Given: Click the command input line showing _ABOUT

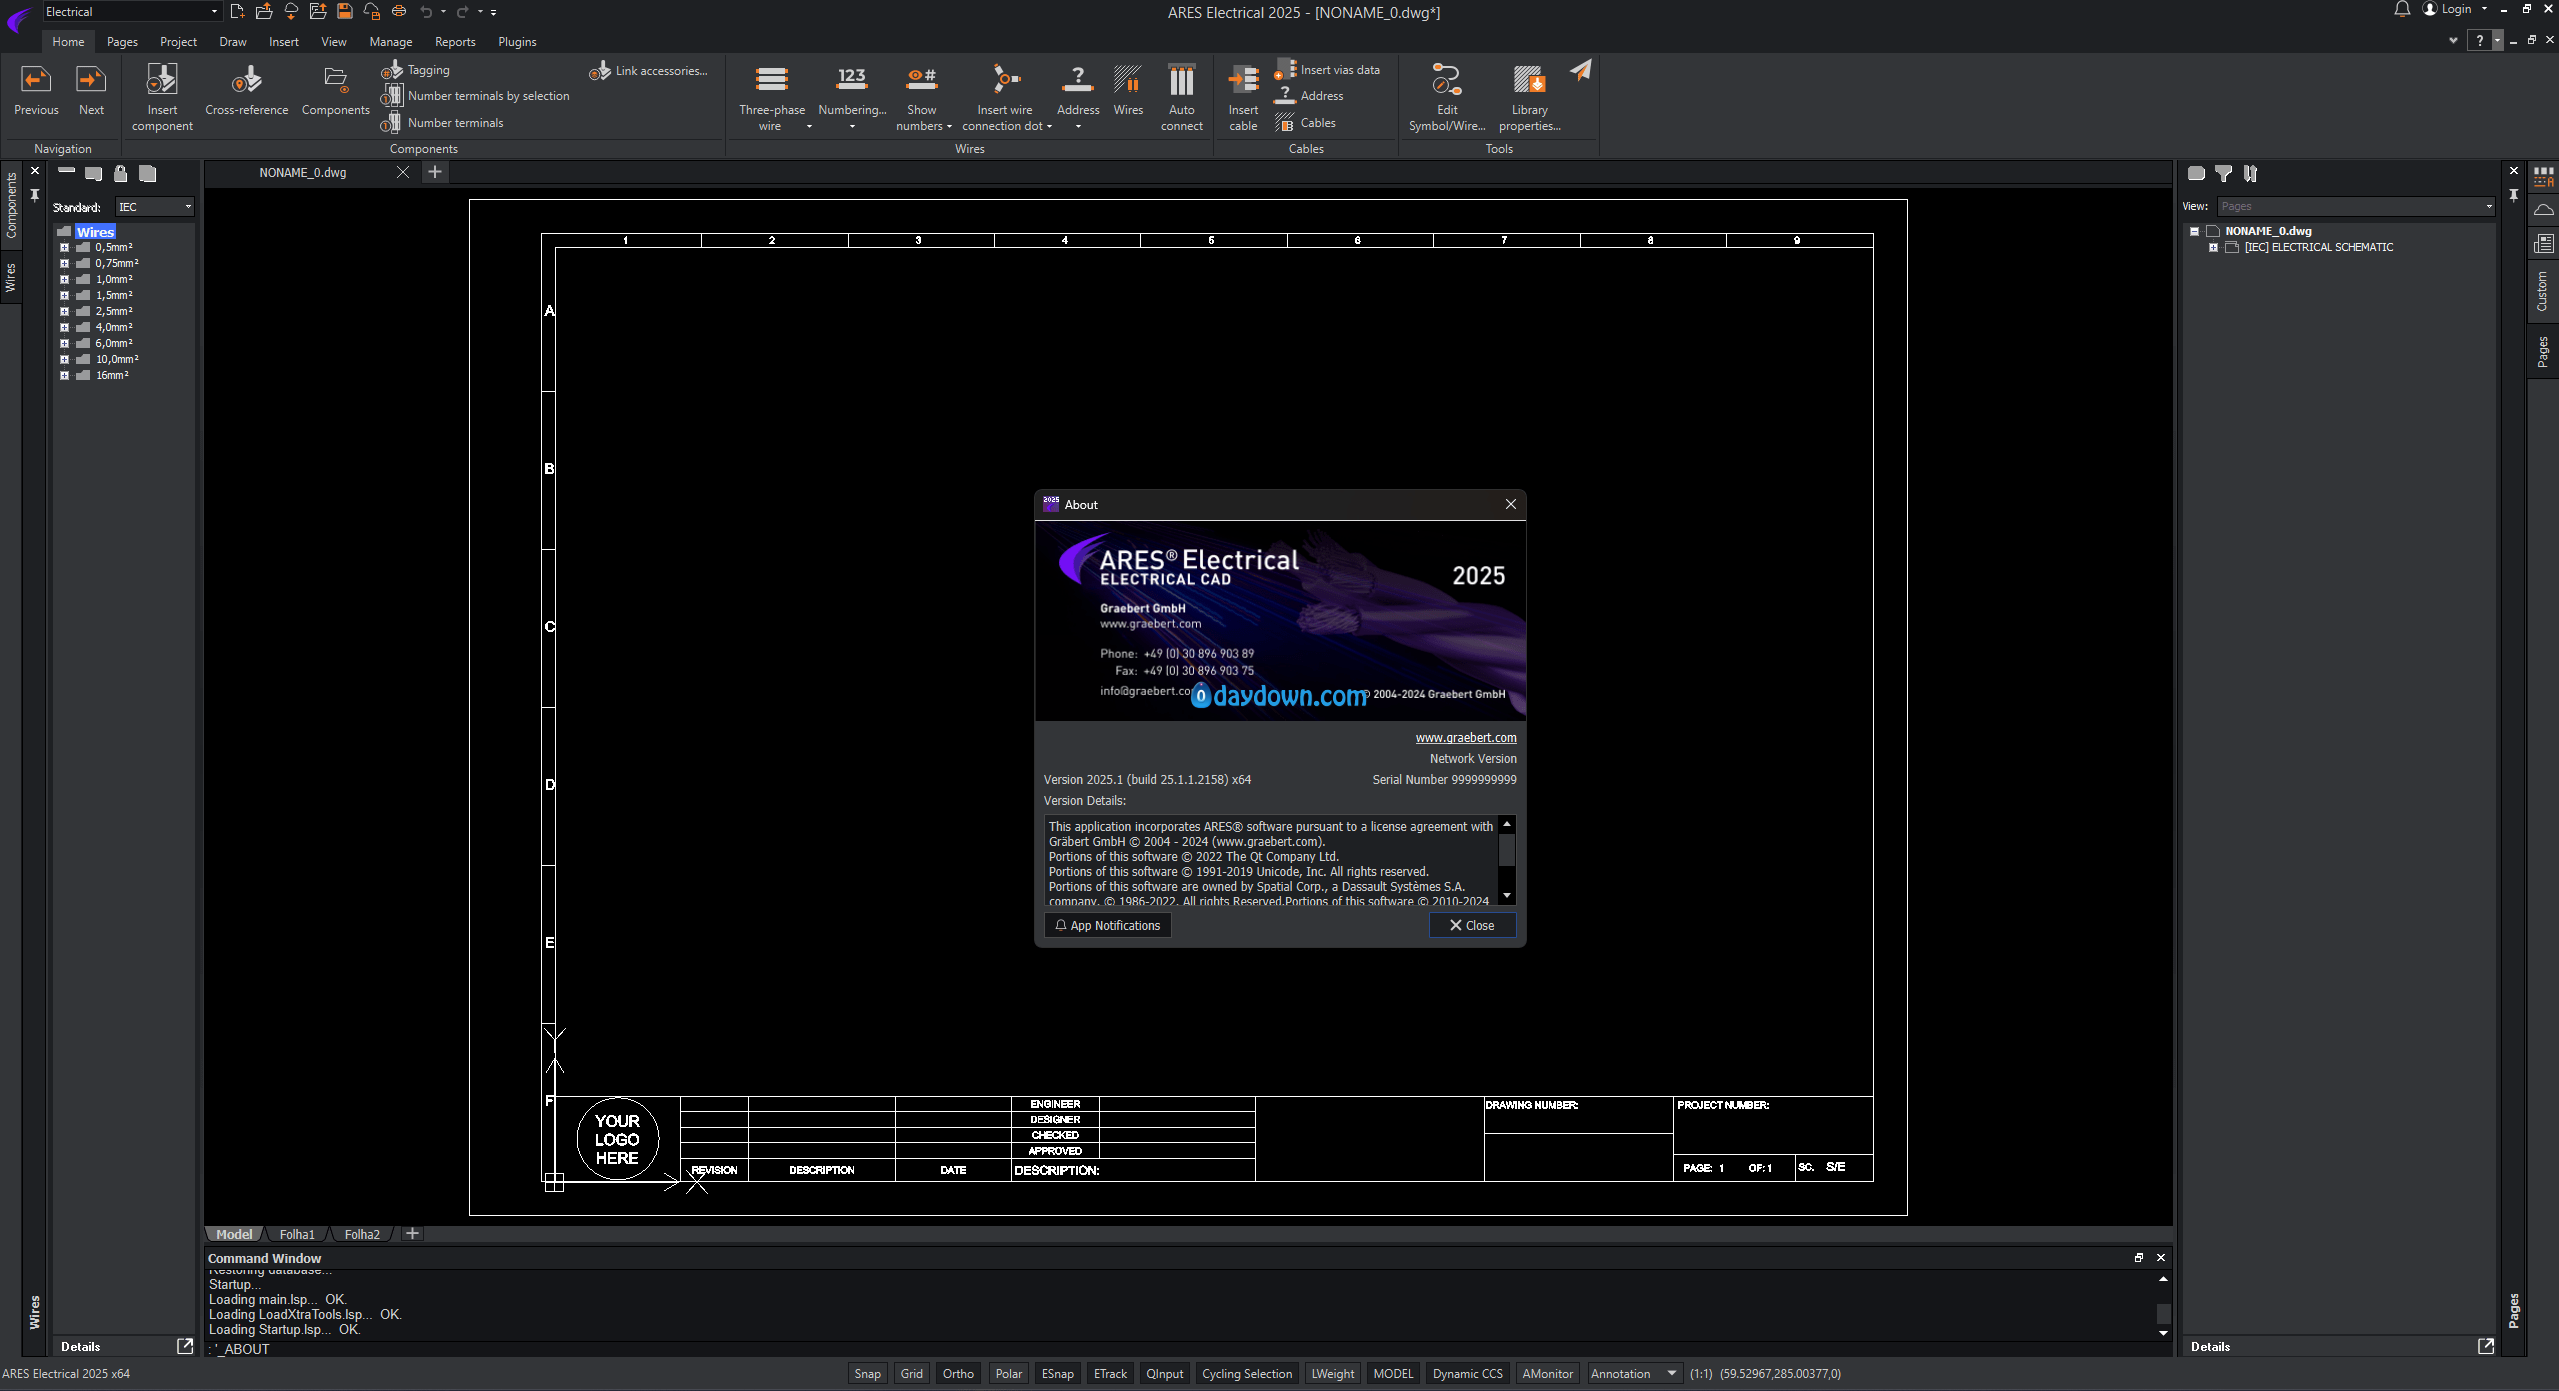Looking at the screenshot, I should click(x=1187, y=1349).
